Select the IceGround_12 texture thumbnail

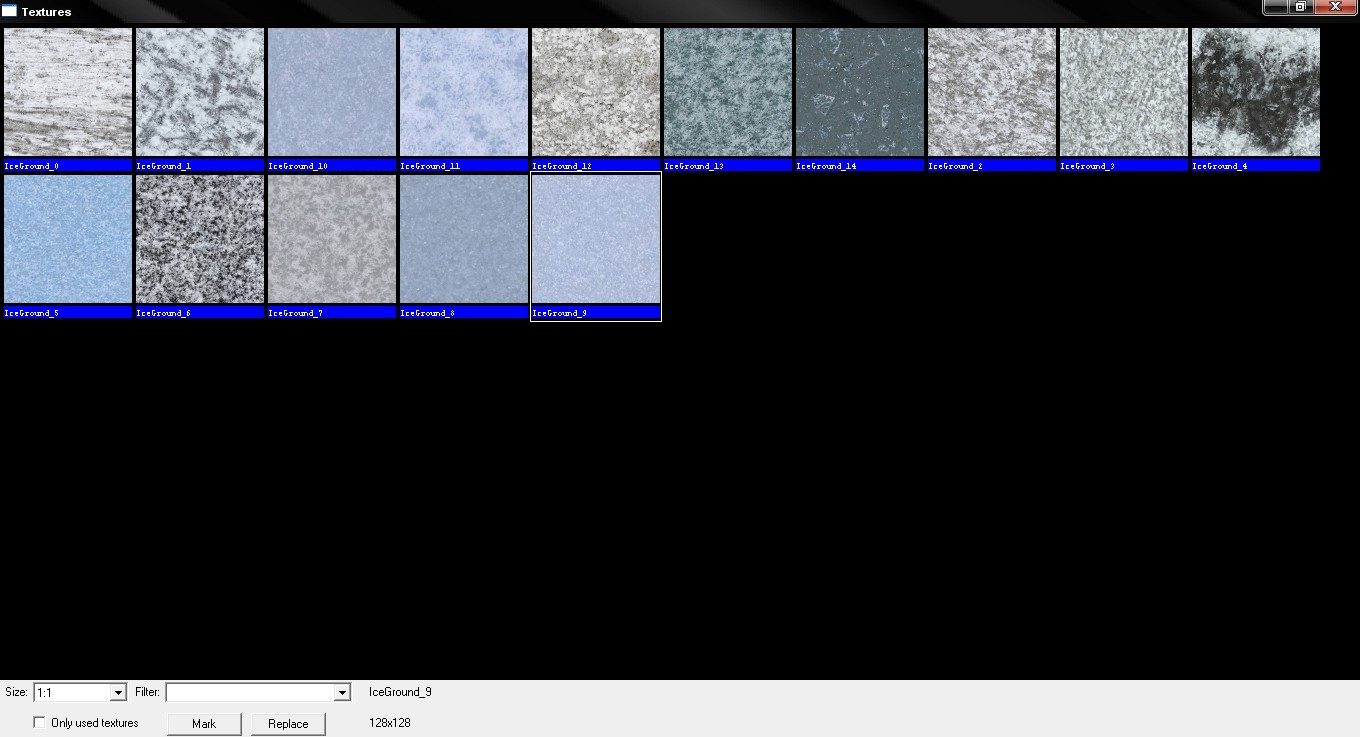pos(596,92)
